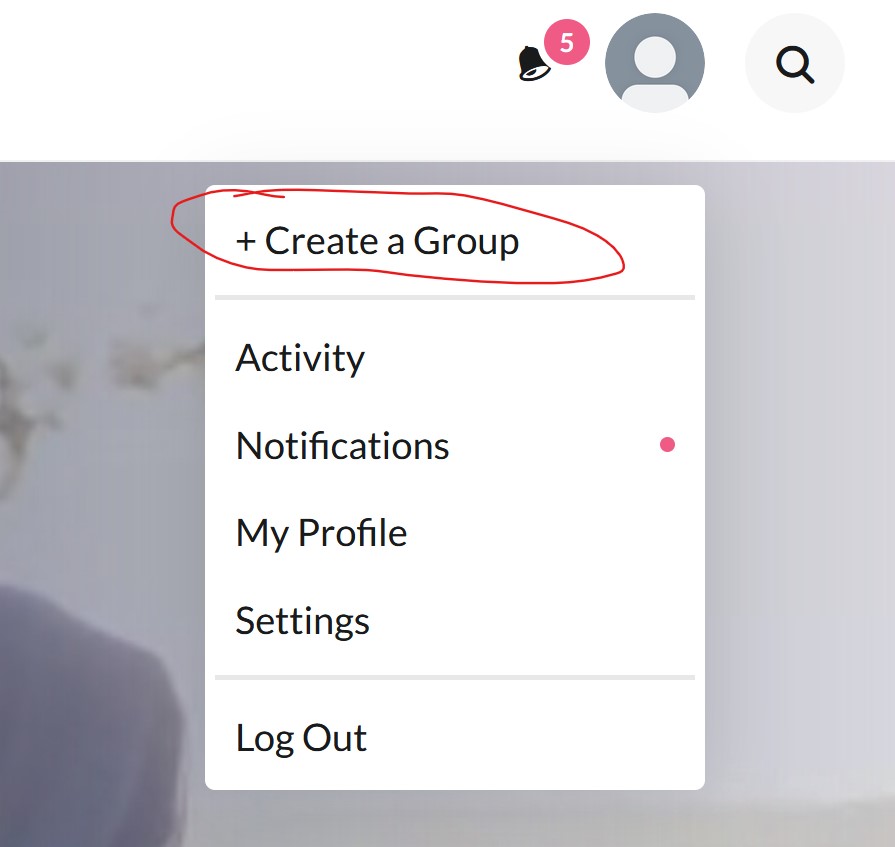Open search with the magnifying glass icon

click(x=795, y=64)
